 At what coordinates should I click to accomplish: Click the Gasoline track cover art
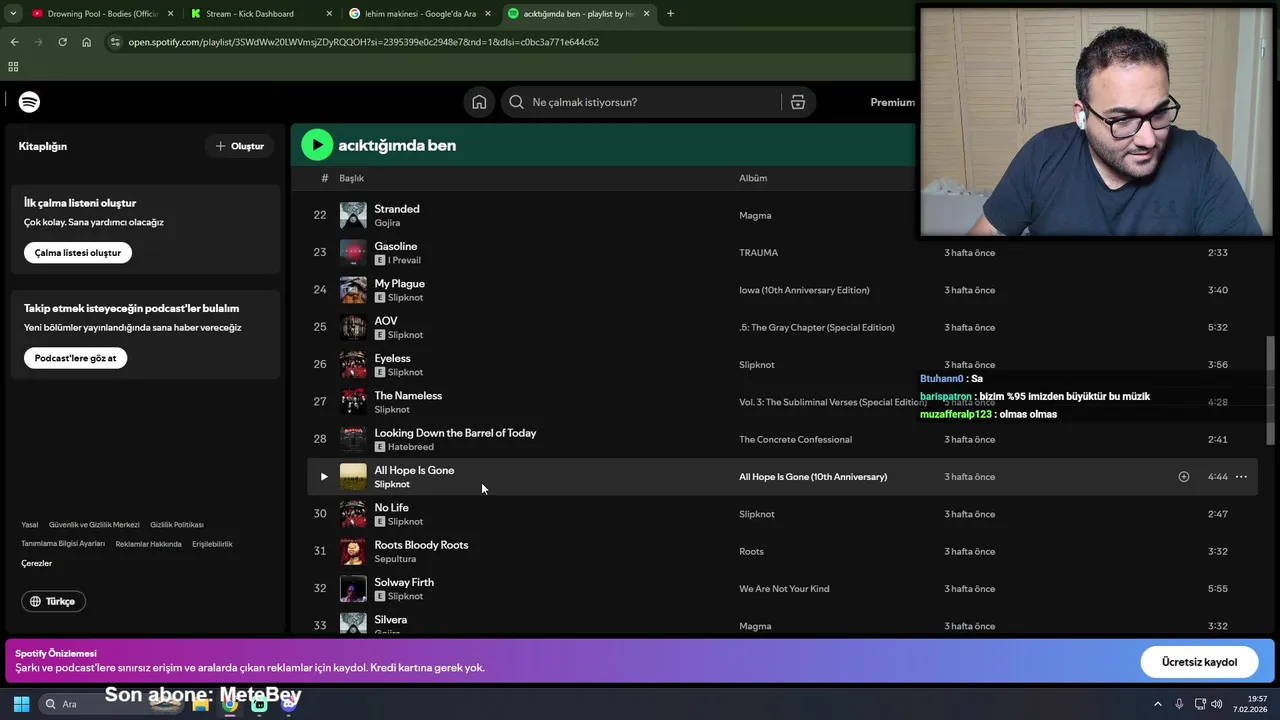353,252
